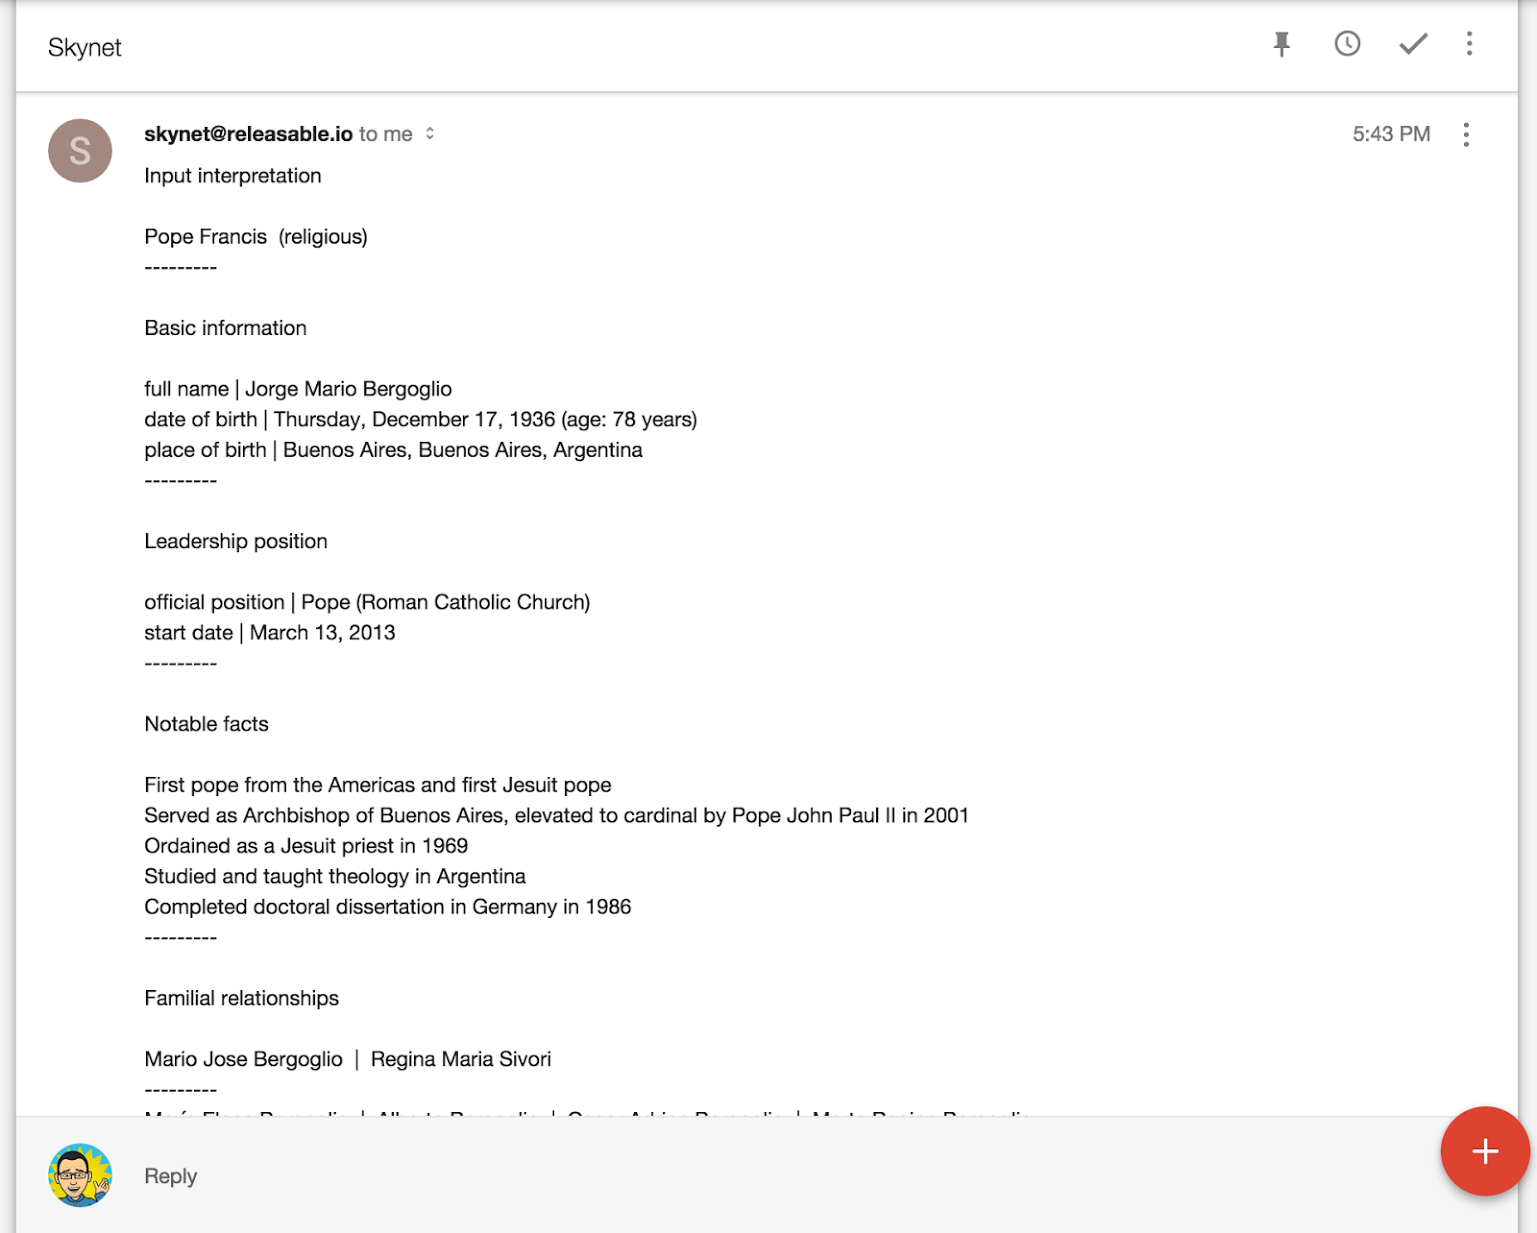Snooze this email with clock icon

(1347, 44)
